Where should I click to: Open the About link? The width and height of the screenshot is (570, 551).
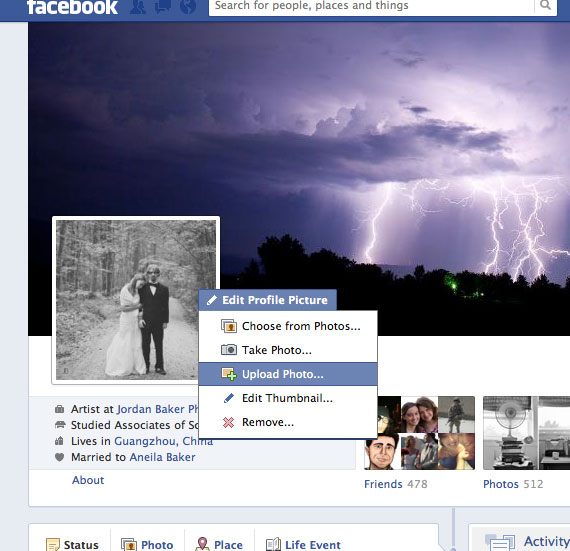pyautogui.click(x=88, y=480)
